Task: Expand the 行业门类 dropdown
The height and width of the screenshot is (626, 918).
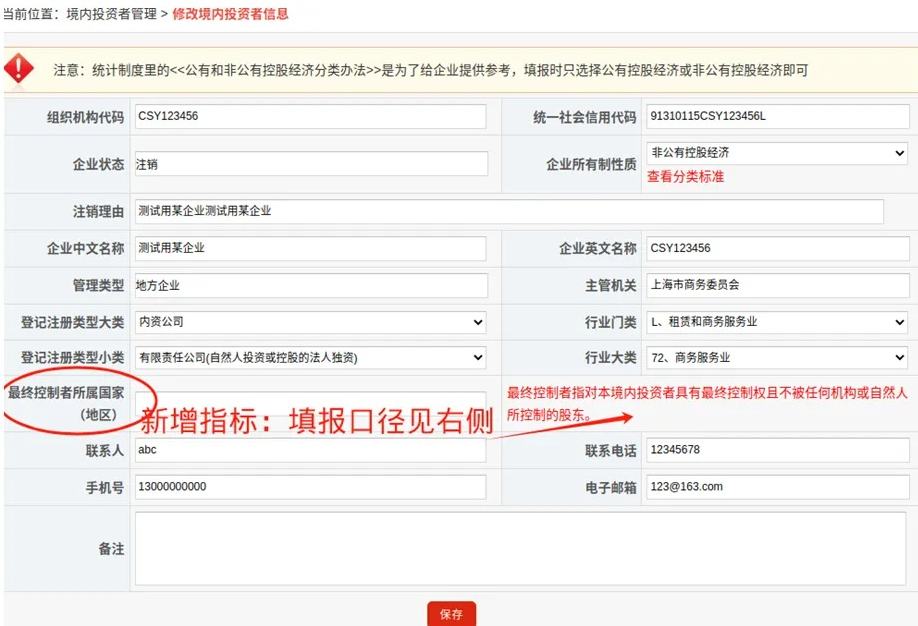Action: click(x=776, y=322)
